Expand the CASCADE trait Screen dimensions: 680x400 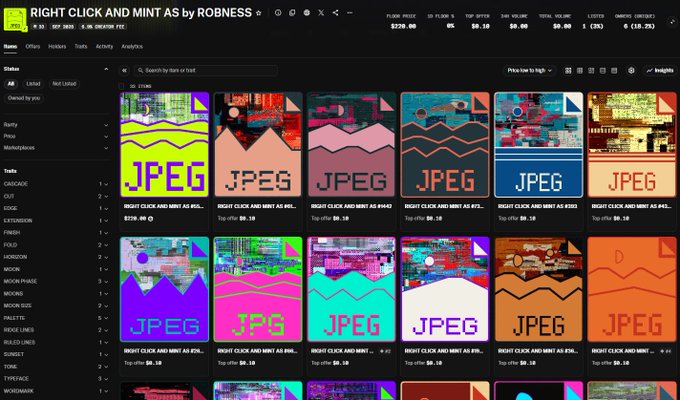(x=56, y=184)
